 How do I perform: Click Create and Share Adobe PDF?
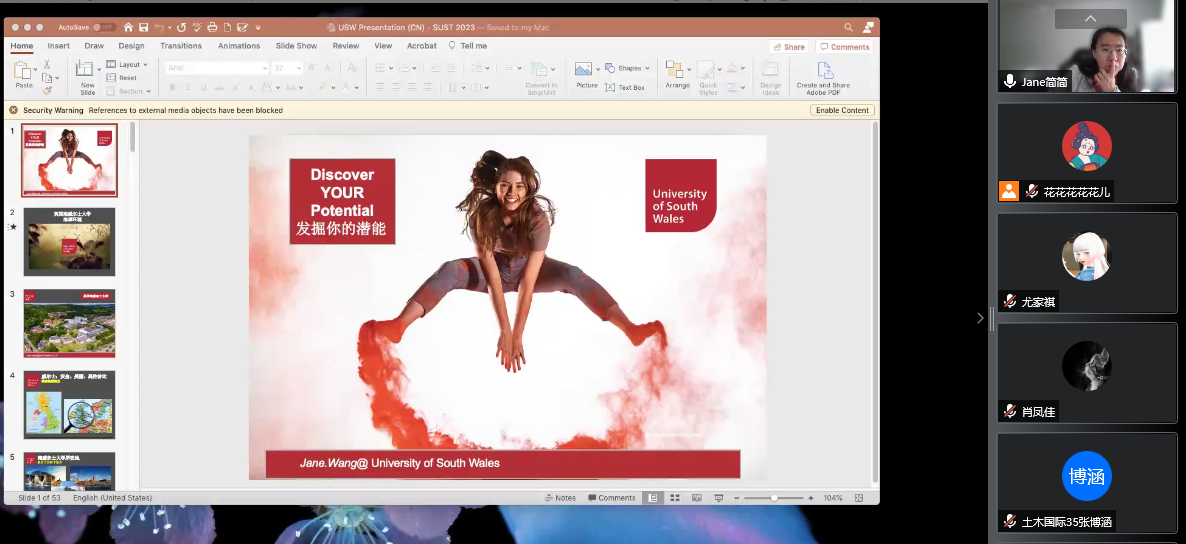pyautogui.click(x=823, y=79)
